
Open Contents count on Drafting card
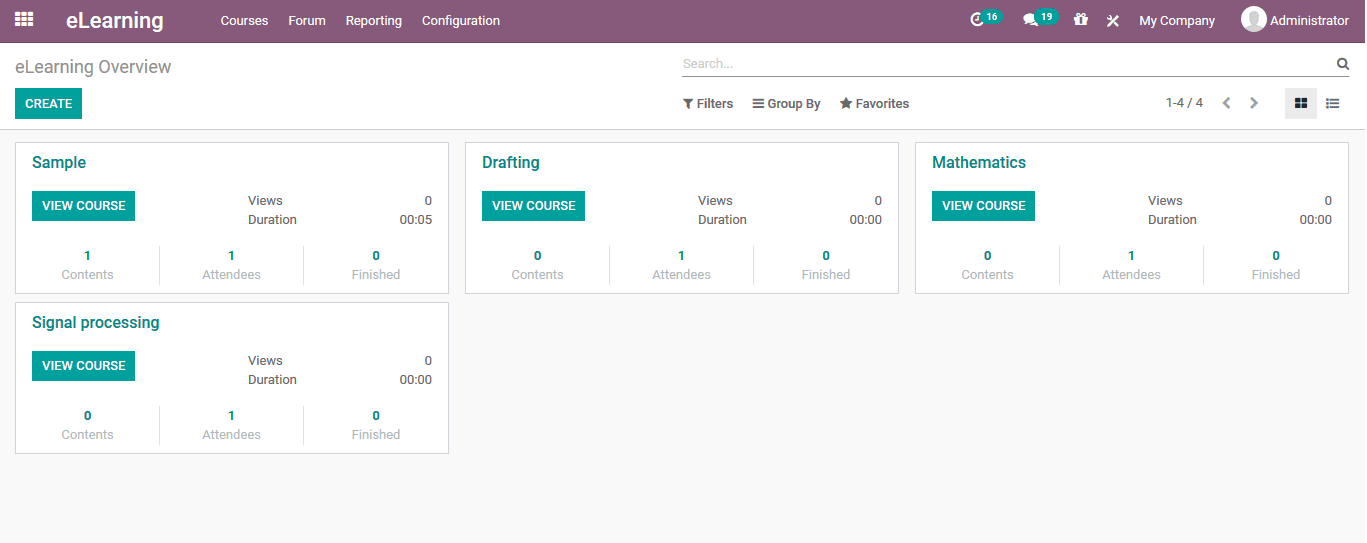537,265
